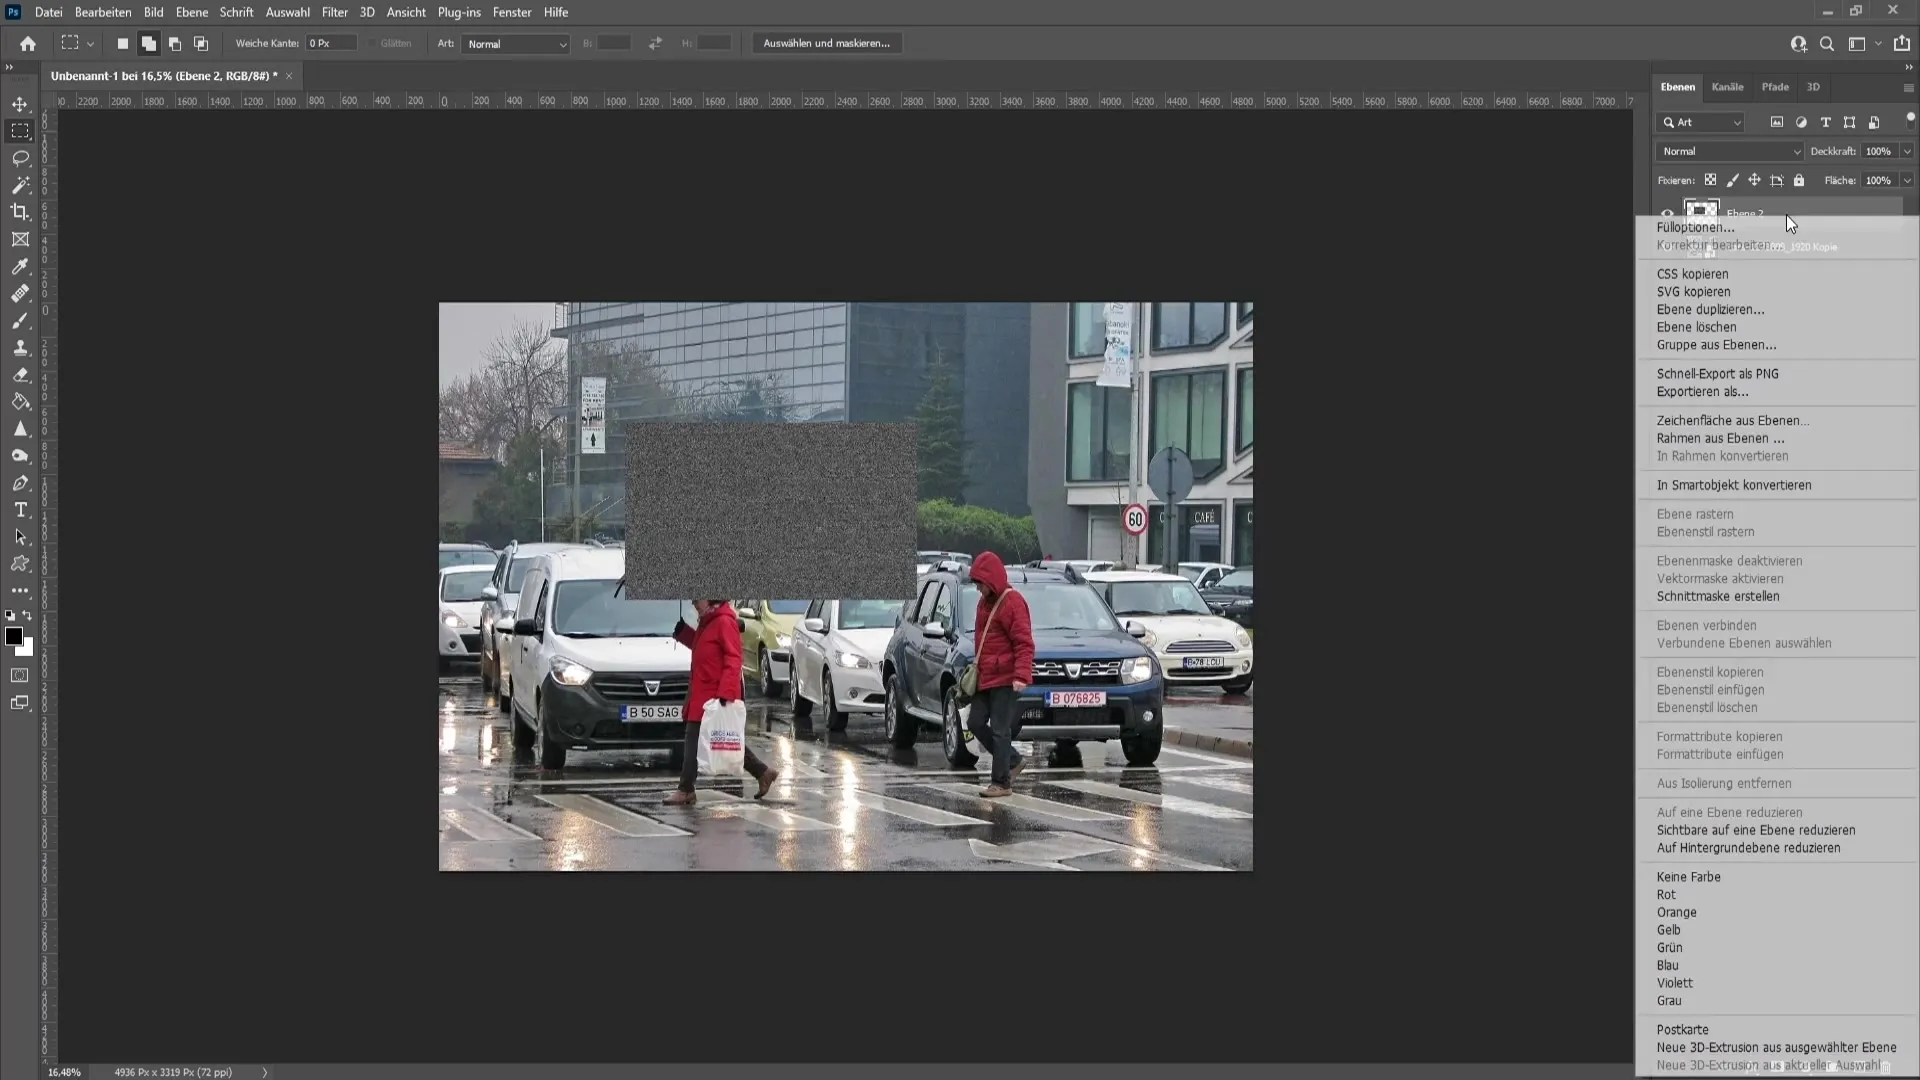Choose Ebene duplizieren... from context menu

coord(1710,309)
